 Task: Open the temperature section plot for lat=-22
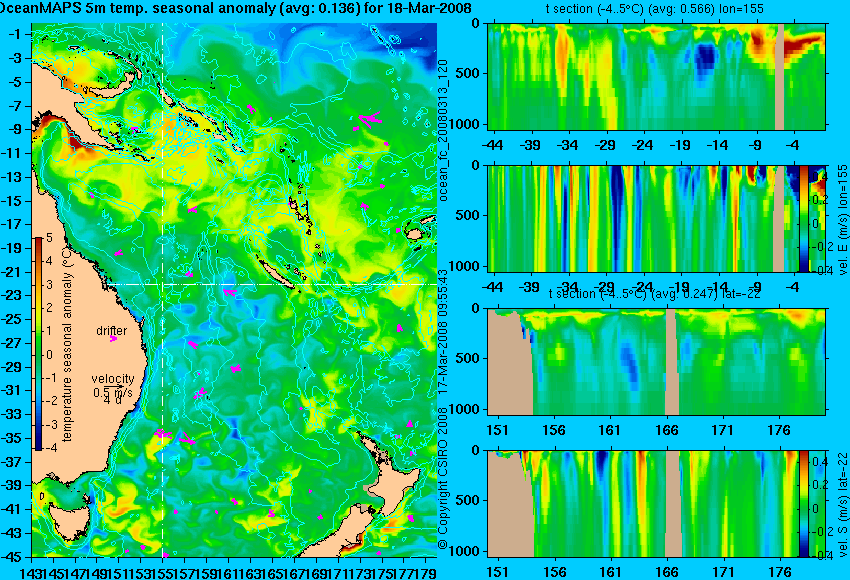[x=656, y=362]
